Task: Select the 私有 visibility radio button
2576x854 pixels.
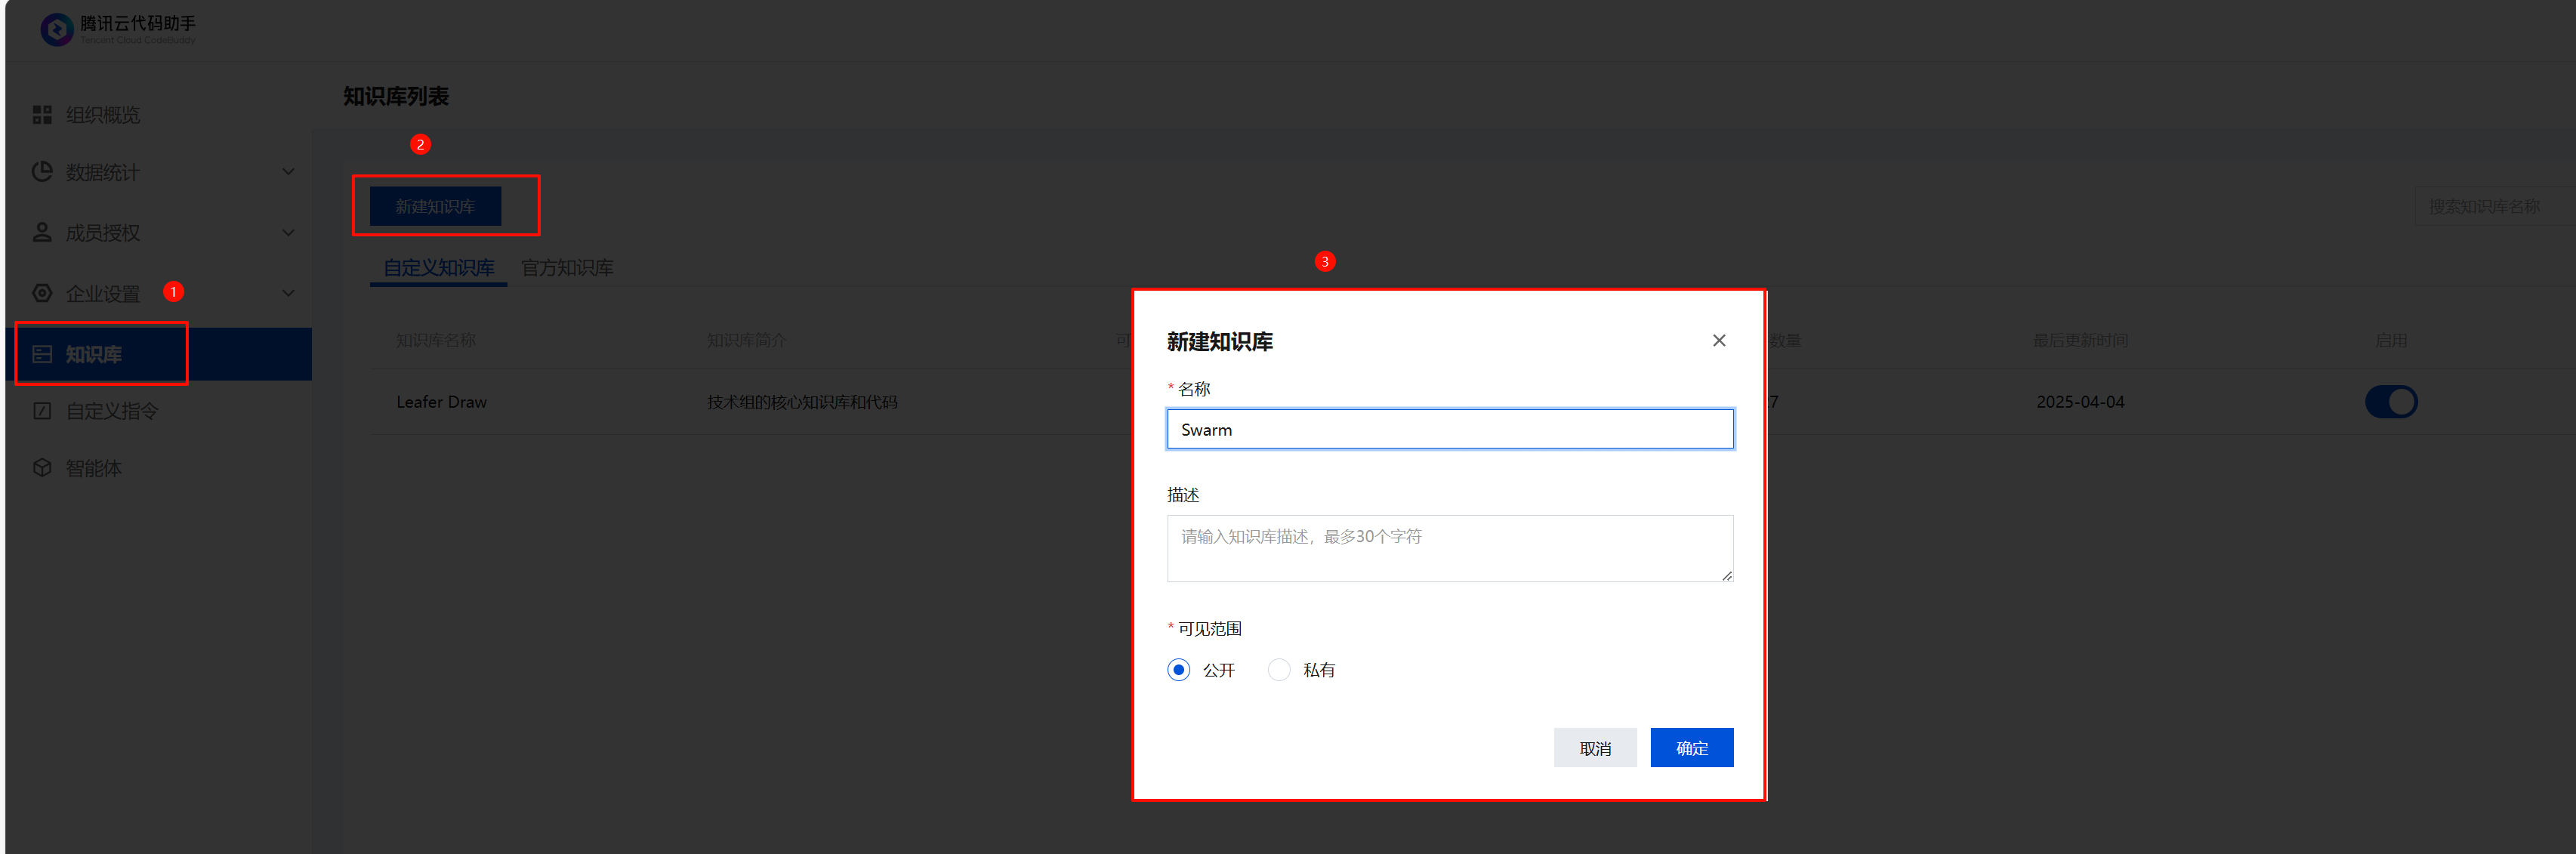Action: tap(1278, 670)
